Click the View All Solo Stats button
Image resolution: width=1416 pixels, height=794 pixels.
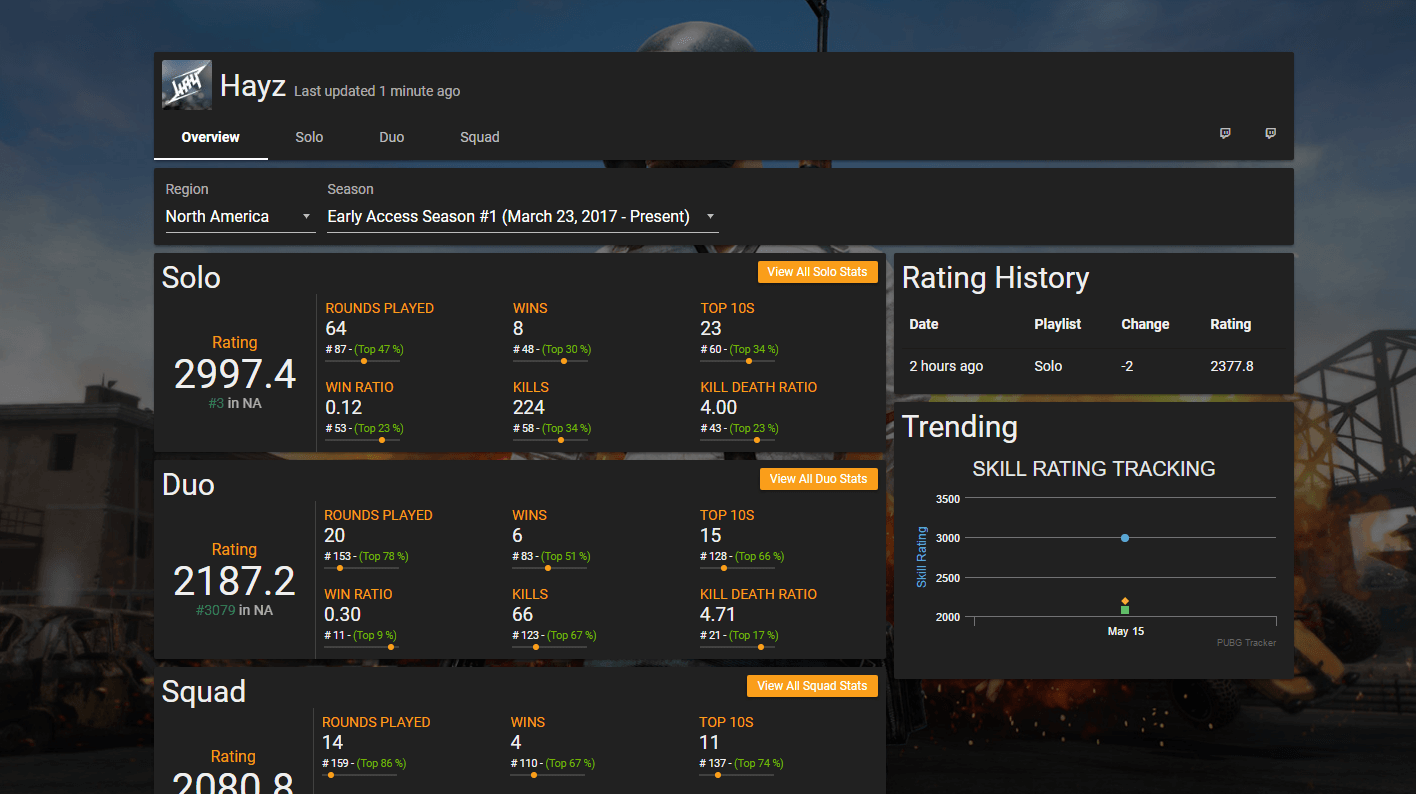tap(817, 271)
